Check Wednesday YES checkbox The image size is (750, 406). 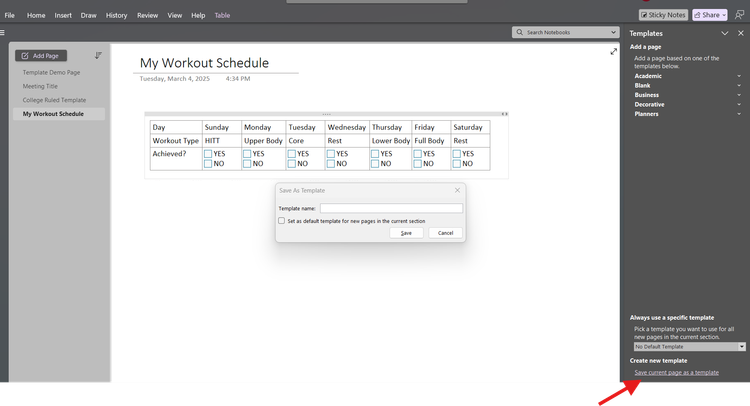click(x=331, y=154)
